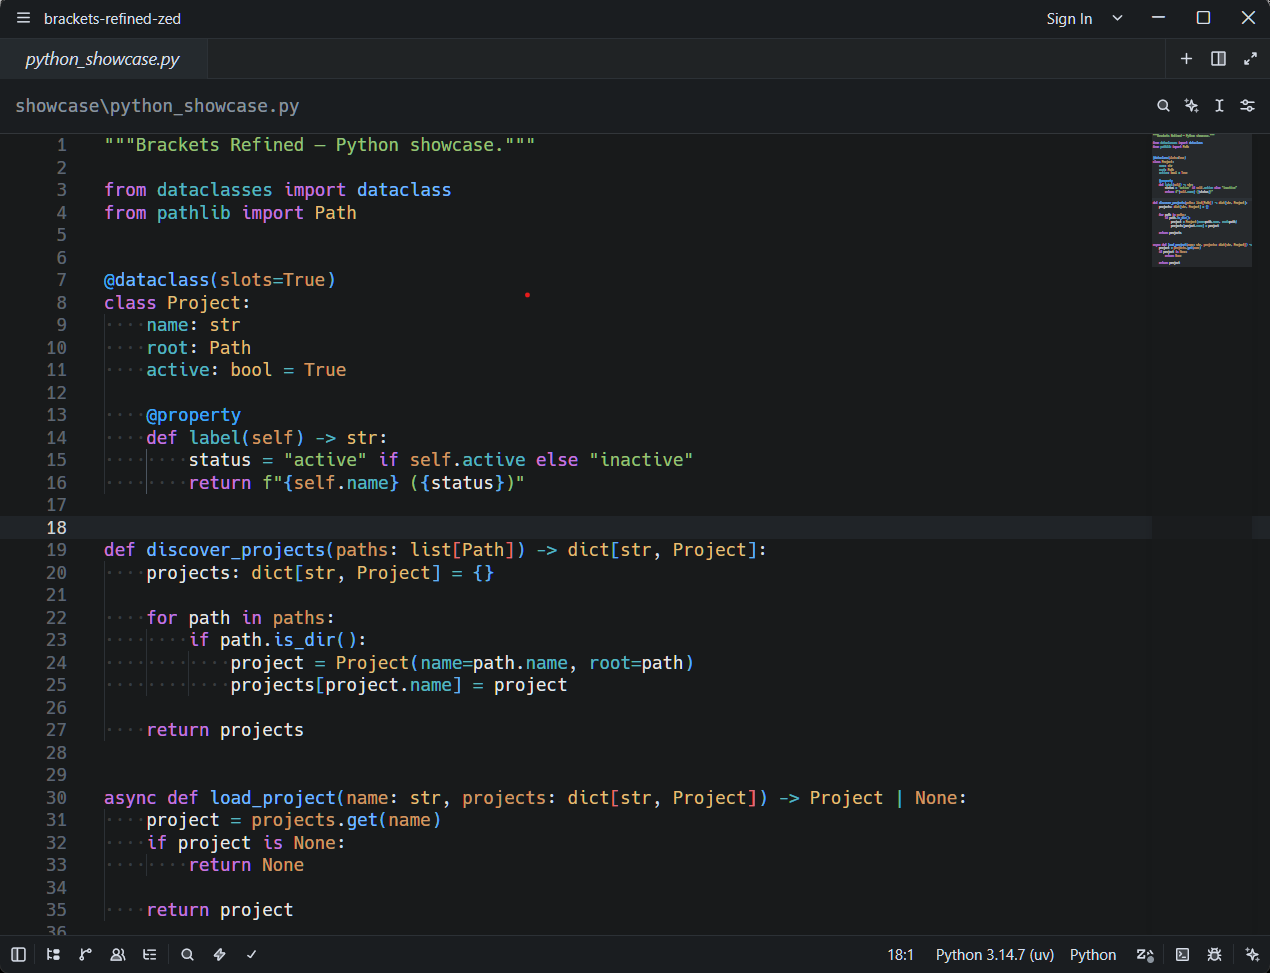Launch inline assist sparkle in toolbar
This screenshot has width=1270, height=973.
pos(1191,105)
